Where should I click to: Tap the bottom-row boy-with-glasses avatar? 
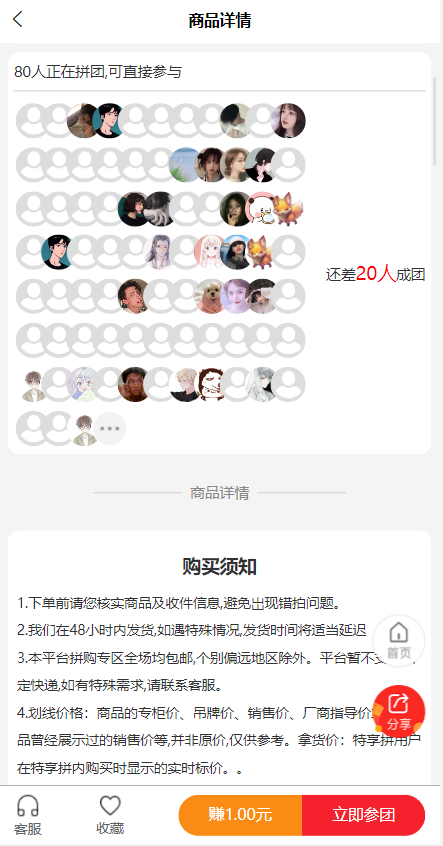(84, 429)
